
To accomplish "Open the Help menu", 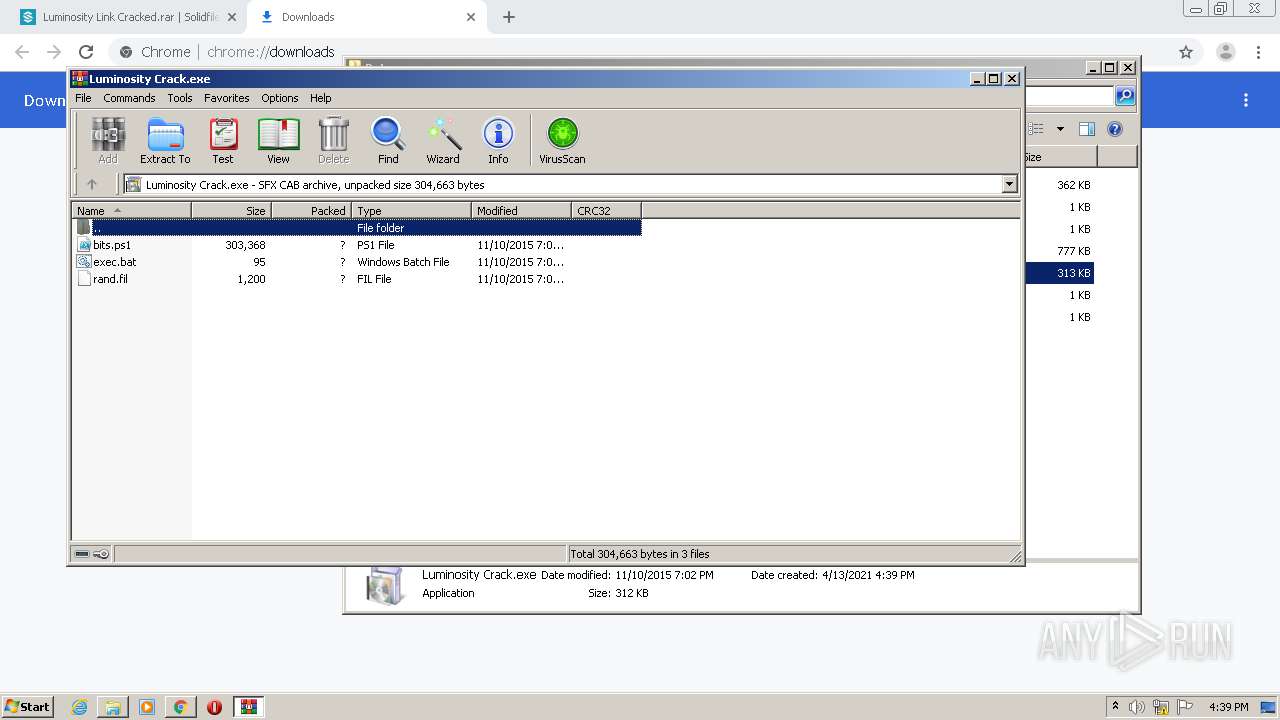I will point(320,98).
